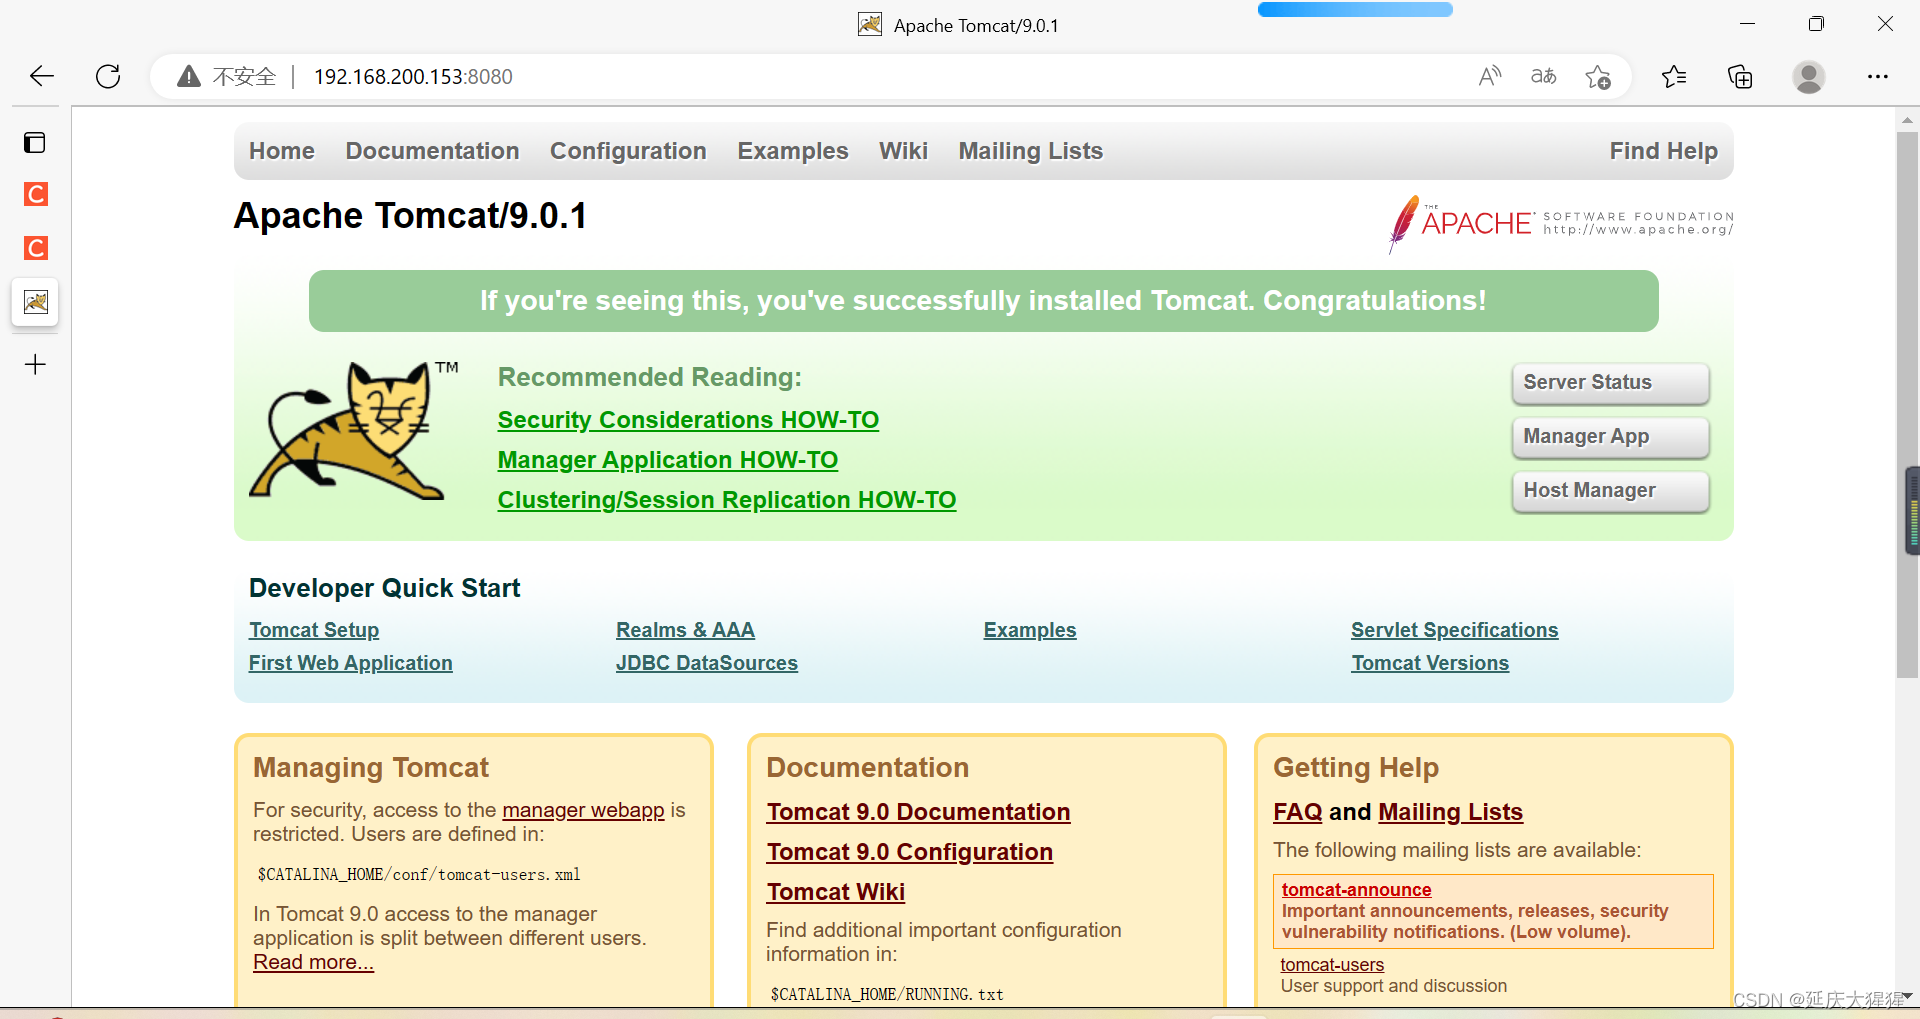Viewport: 1920px width, 1019px height.
Task: Open the tab actions icon in sidebar
Action: point(35,142)
